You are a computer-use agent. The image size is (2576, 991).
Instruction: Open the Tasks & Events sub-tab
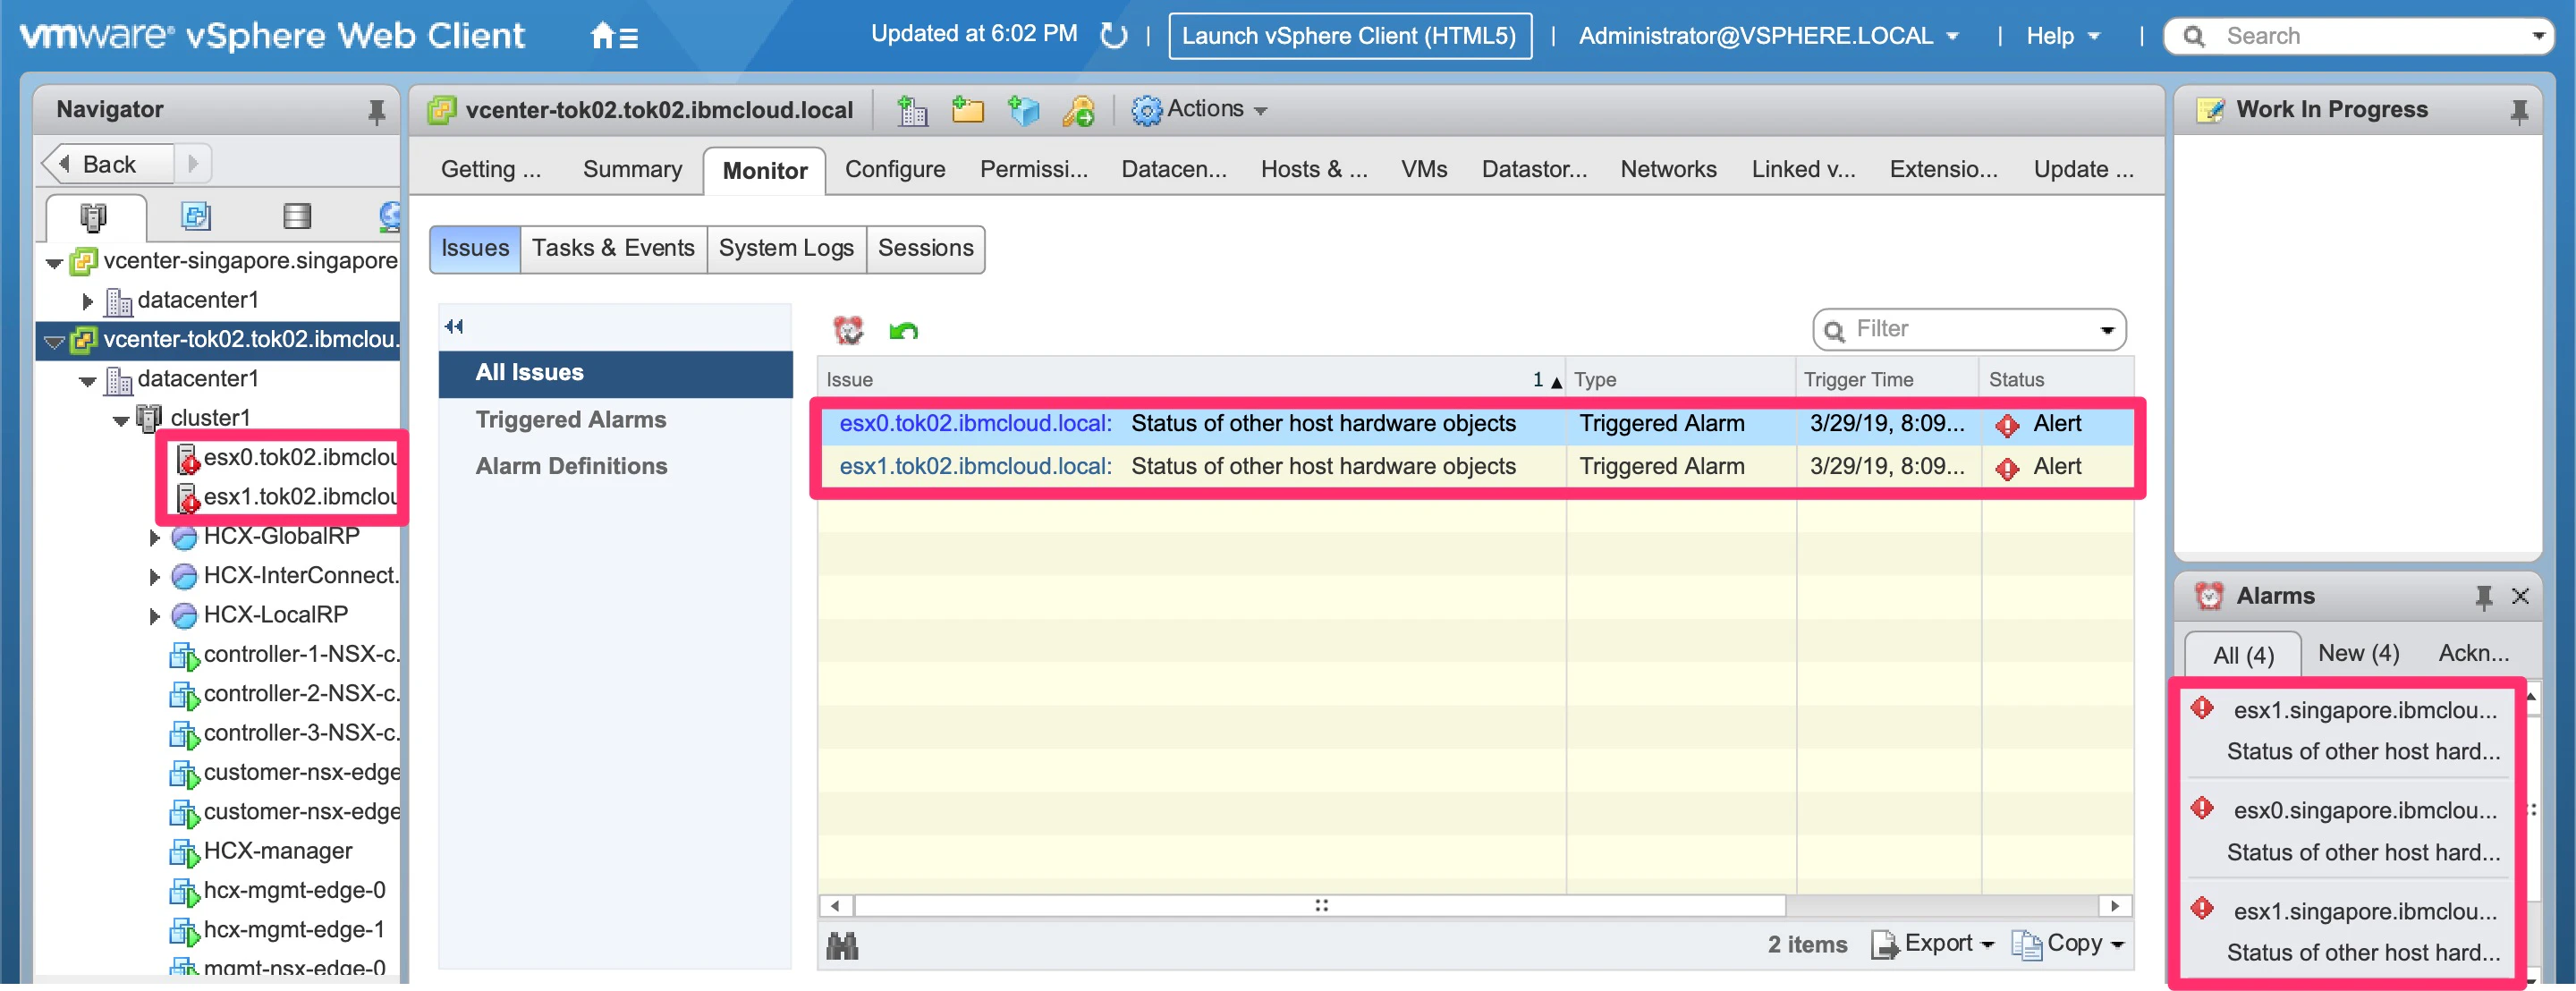pos(612,248)
